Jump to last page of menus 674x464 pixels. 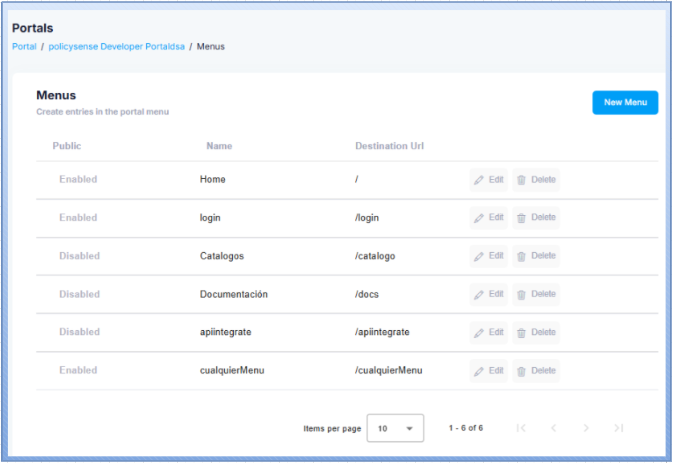click(x=619, y=428)
